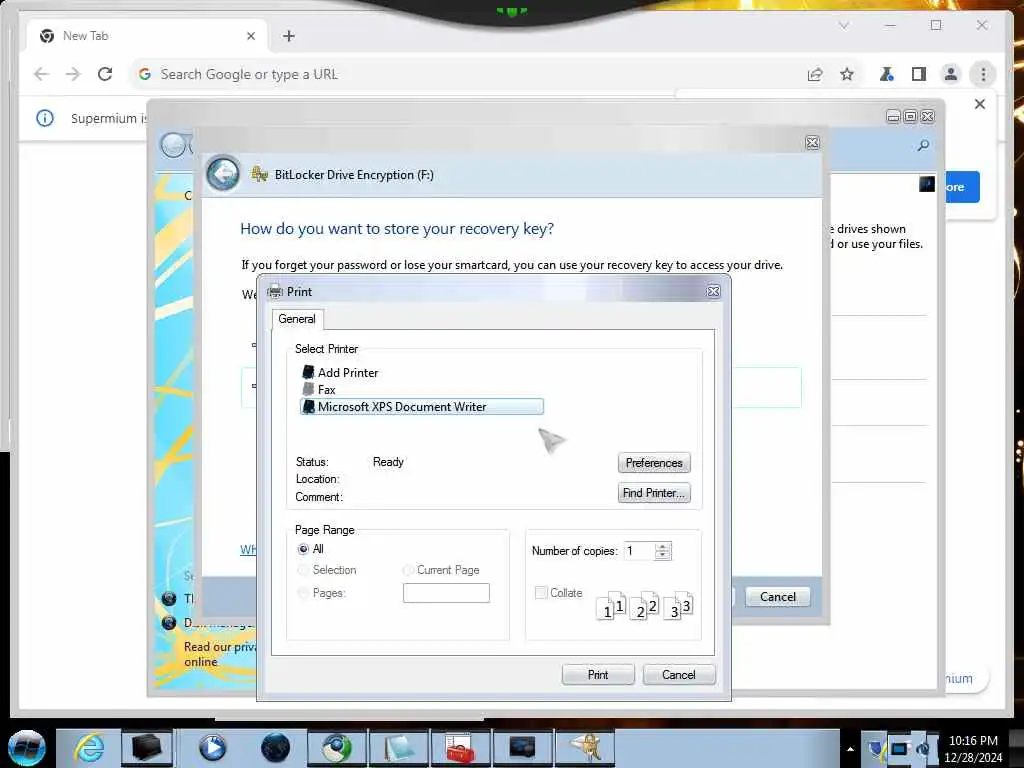
Task: Toggle the browser side panel icon
Action: [919, 74]
